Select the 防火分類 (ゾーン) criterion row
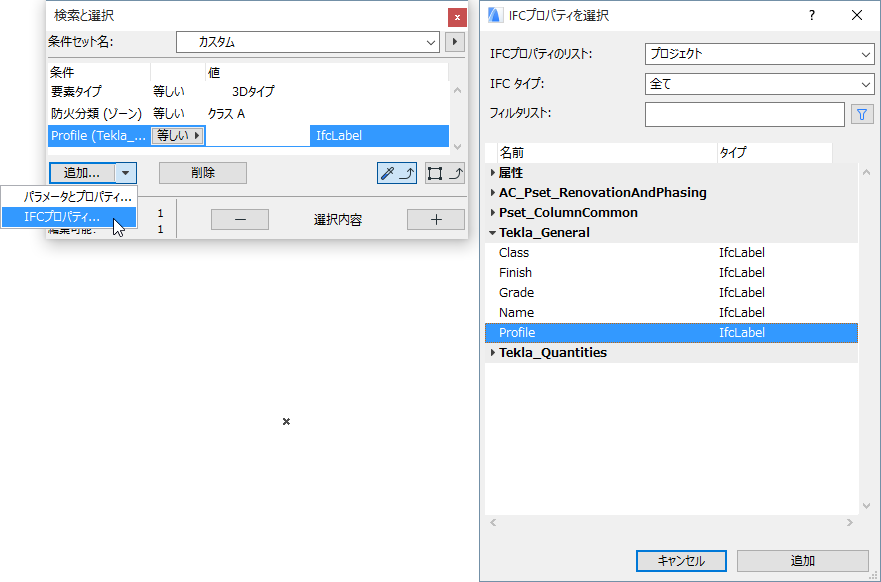This screenshot has width=881, height=582. pyautogui.click(x=248, y=114)
